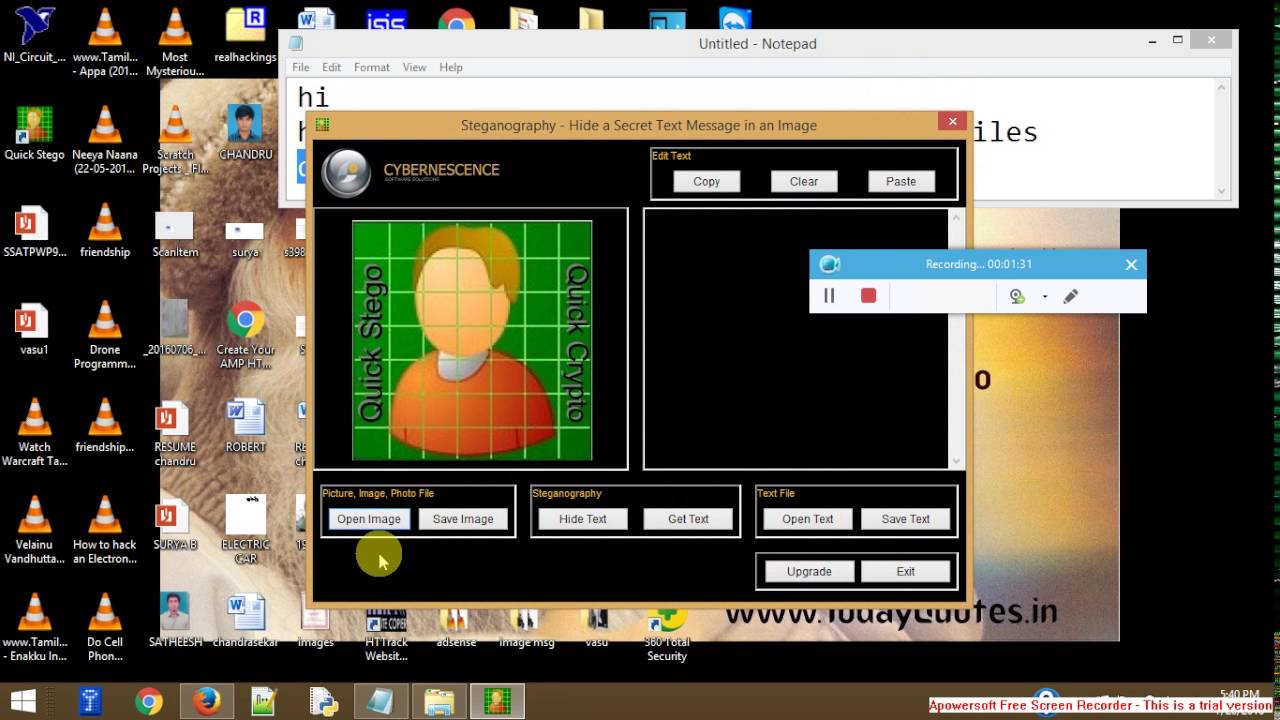Select the 'How to hack an Electron' desktop file
Viewport: 1280px width, 720px height.
105,530
